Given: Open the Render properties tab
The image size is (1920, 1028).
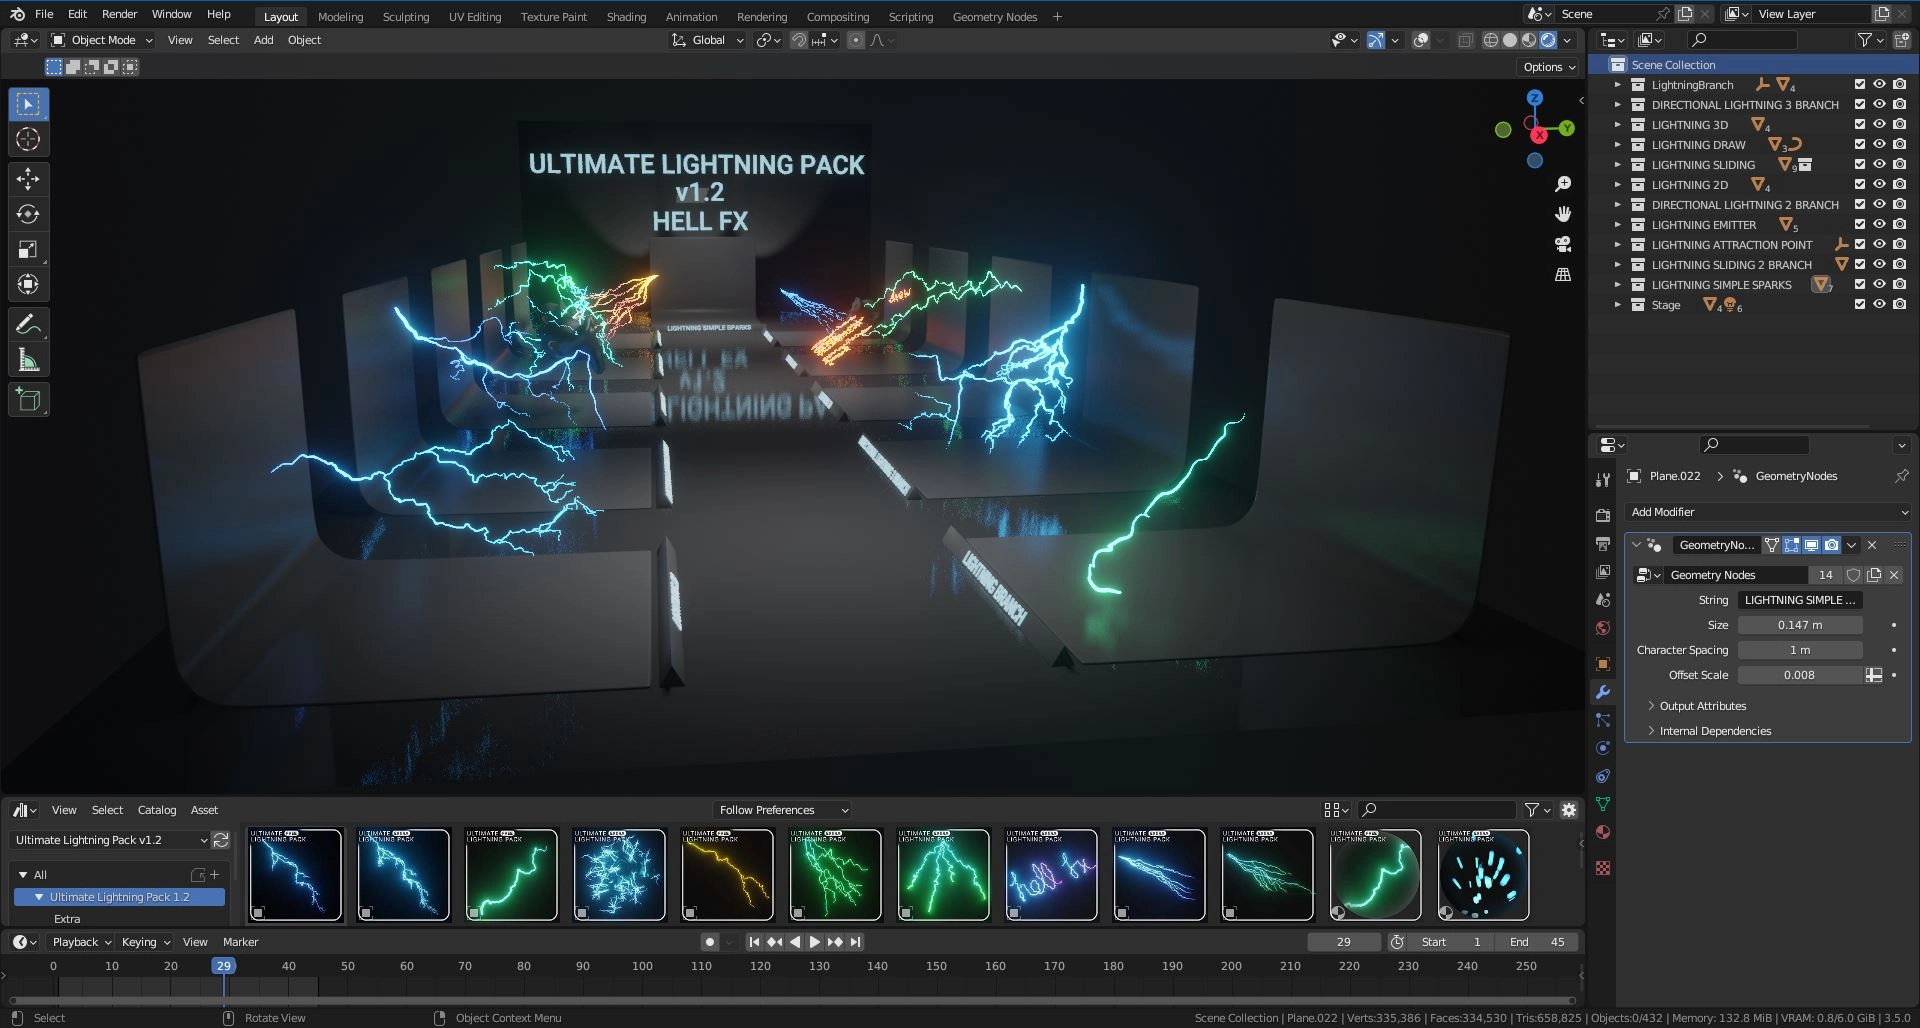Looking at the screenshot, I should pos(1603,515).
